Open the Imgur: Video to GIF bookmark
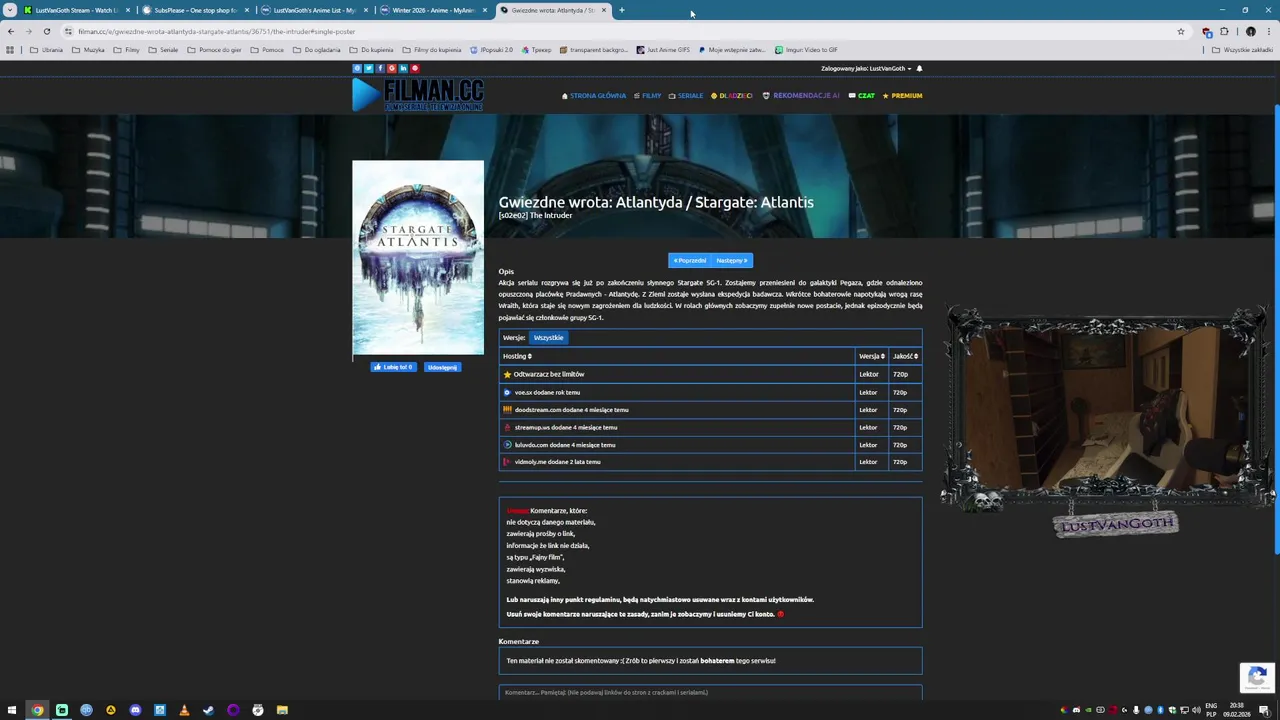Screen dimensions: 1280x720 pyautogui.click(x=806, y=50)
